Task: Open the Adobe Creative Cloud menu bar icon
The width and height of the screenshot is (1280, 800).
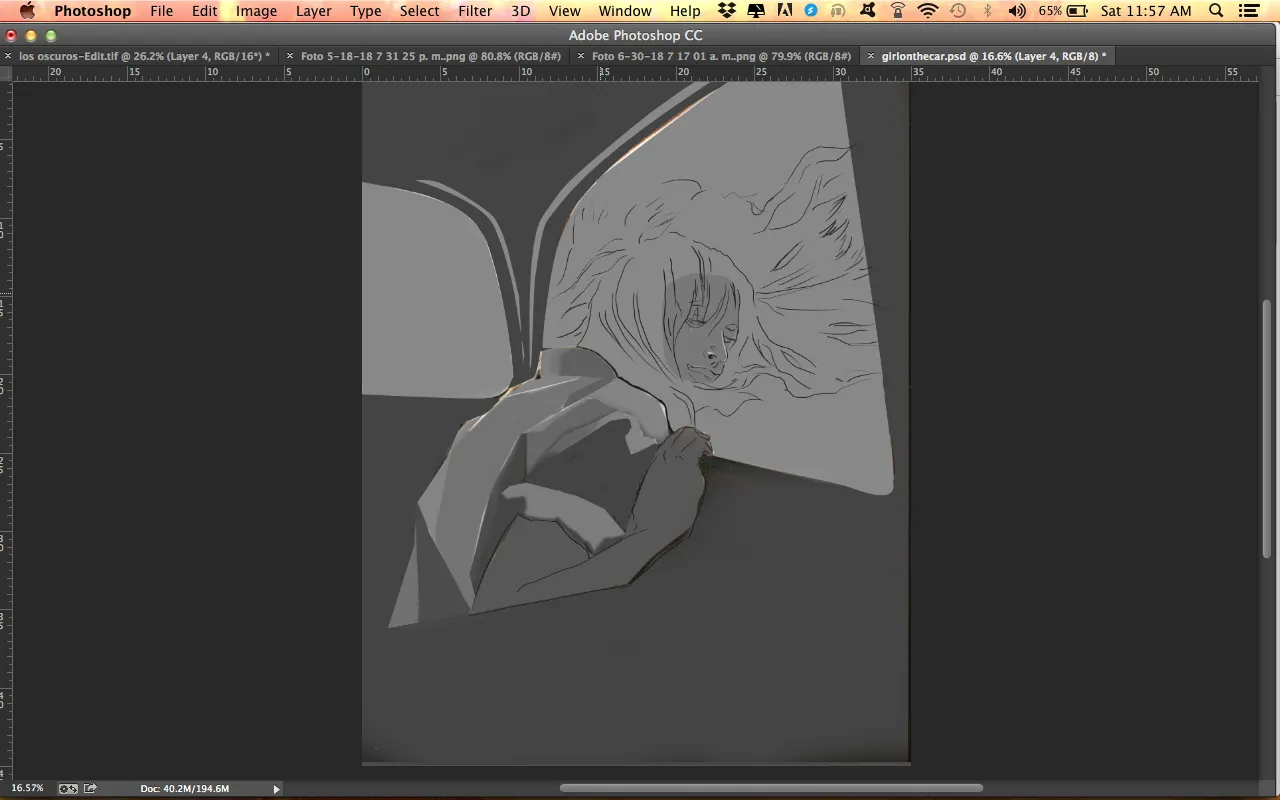Action: click(784, 11)
